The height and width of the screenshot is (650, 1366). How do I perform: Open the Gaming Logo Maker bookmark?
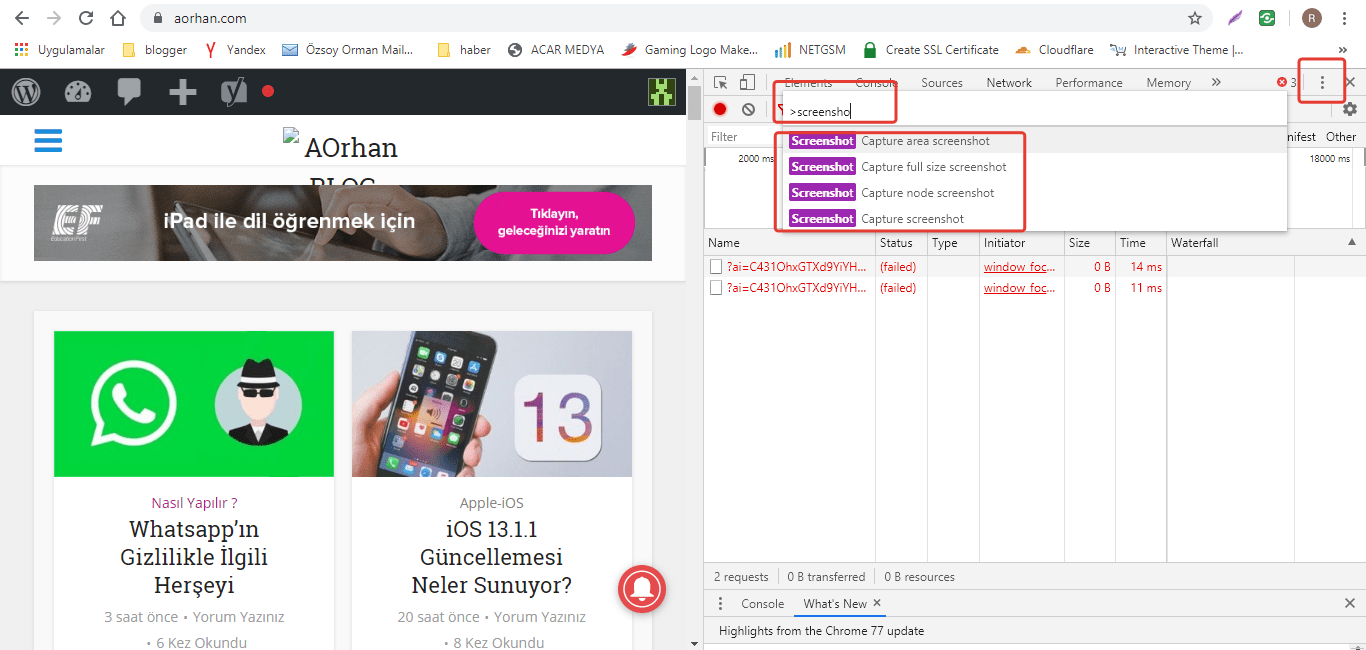[x=690, y=50]
